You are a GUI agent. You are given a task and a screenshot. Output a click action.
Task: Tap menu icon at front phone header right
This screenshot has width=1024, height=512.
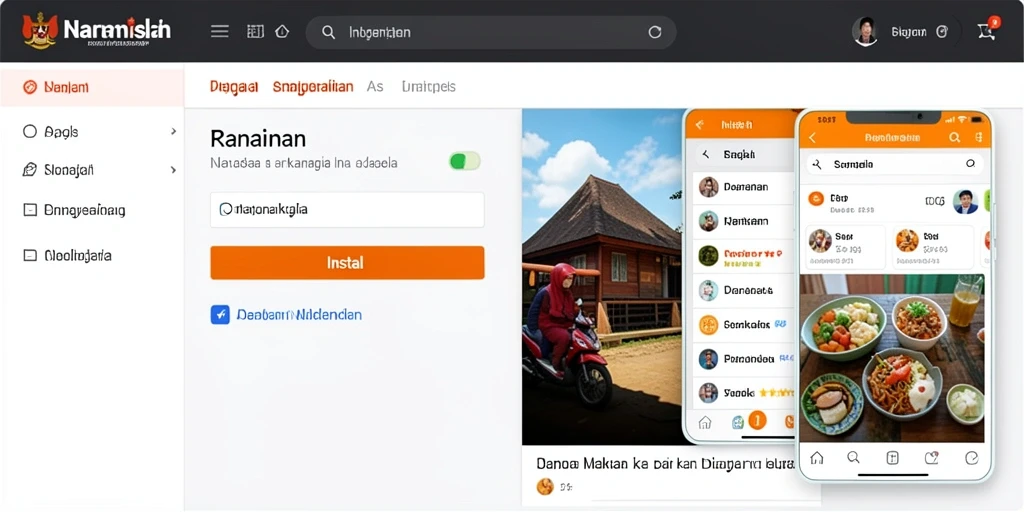pos(978,137)
